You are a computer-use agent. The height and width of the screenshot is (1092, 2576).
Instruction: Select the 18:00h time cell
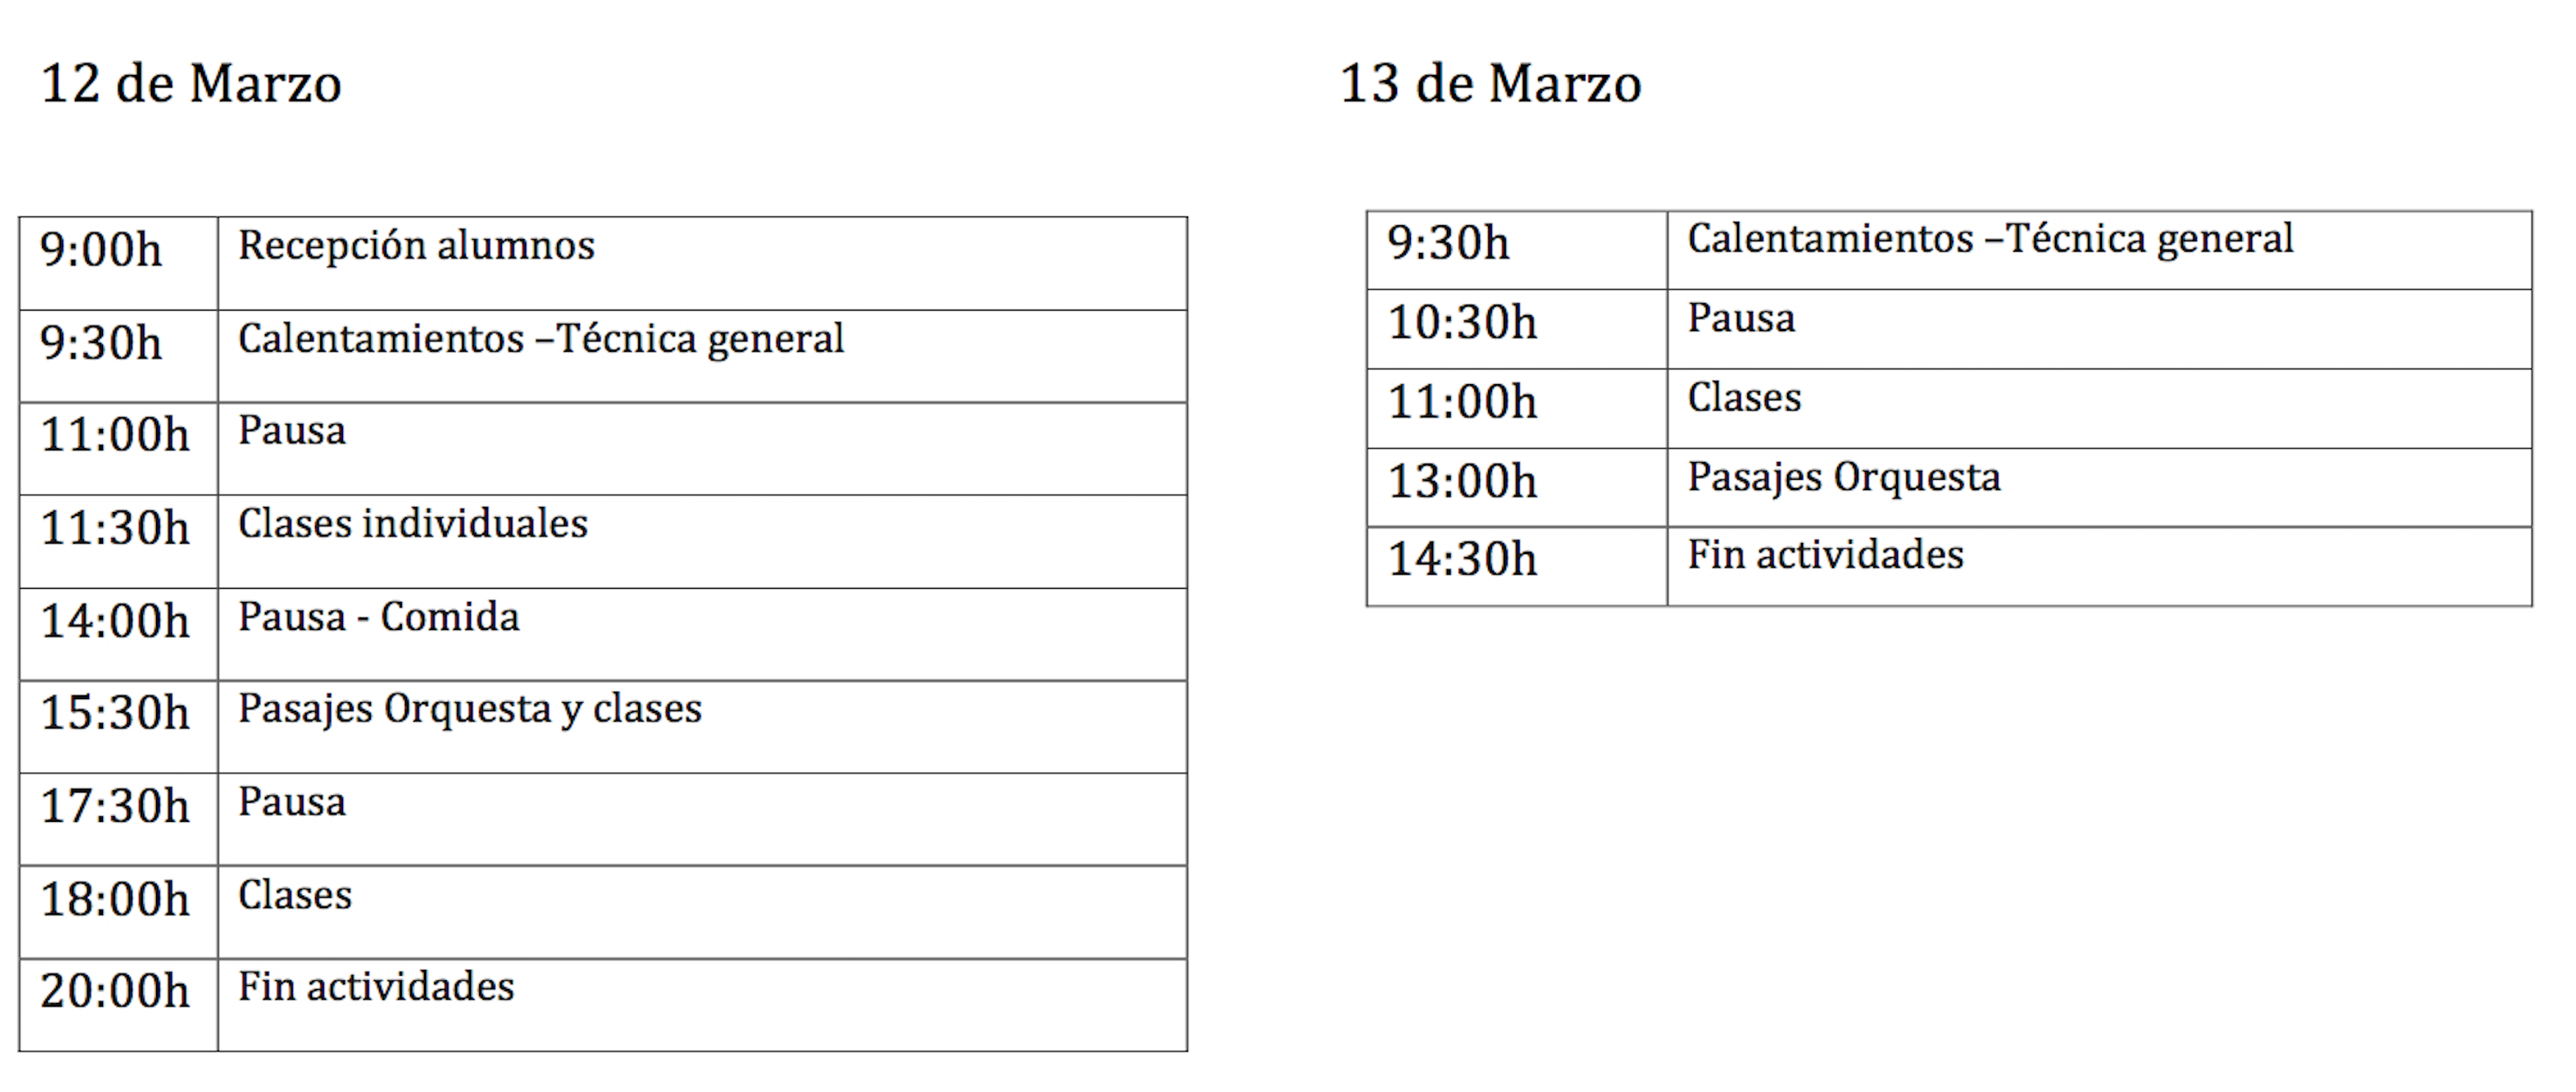pyautogui.click(x=115, y=900)
